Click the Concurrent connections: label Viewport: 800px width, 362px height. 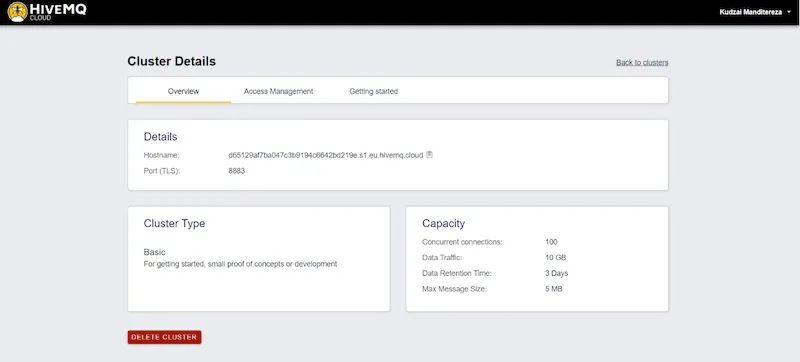[462, 242]
